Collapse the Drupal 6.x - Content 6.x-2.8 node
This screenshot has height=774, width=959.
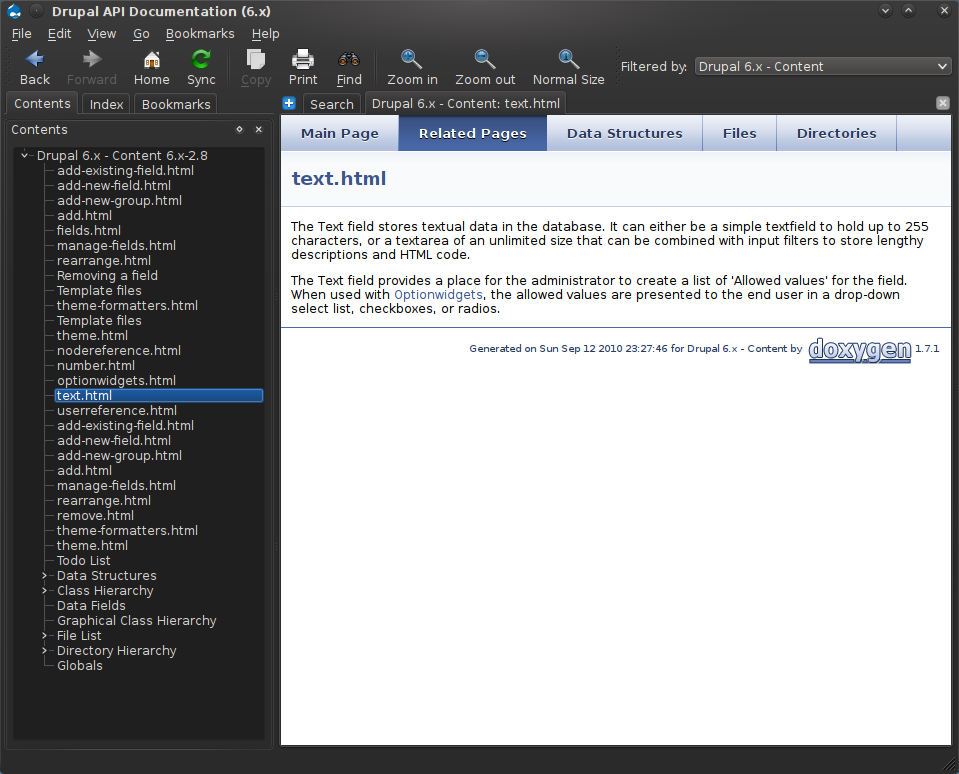click(x=24, y=155)
